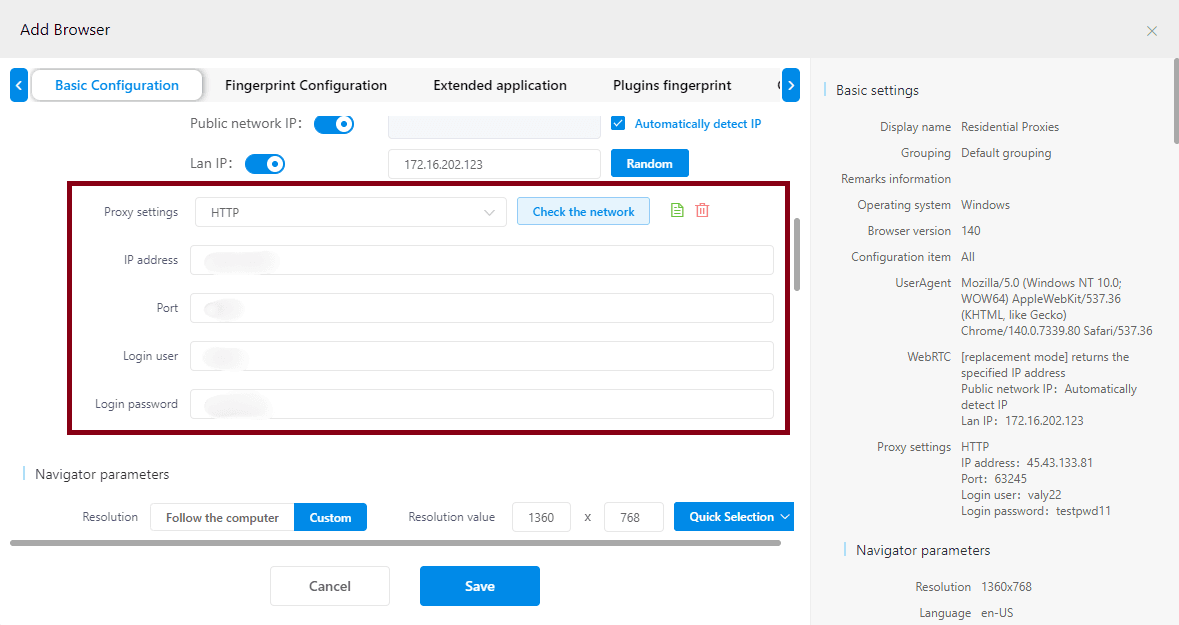Save the browser configuration
Image resolution: width=1179 pixels, height=625 pixels.
(x=479, y=586)
